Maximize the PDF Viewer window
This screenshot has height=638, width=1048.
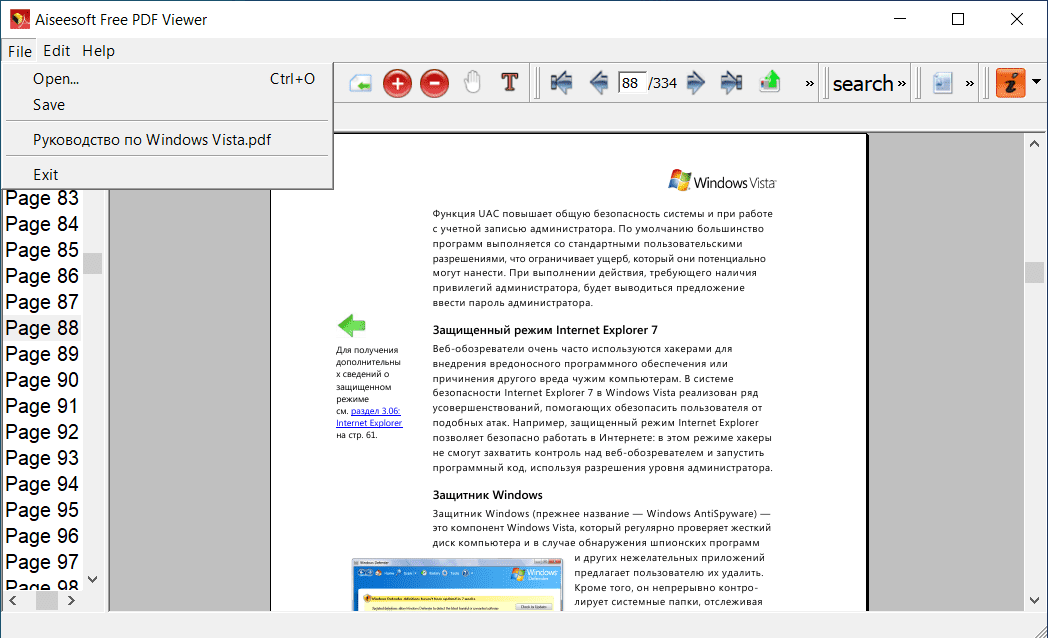click(958, 19)
